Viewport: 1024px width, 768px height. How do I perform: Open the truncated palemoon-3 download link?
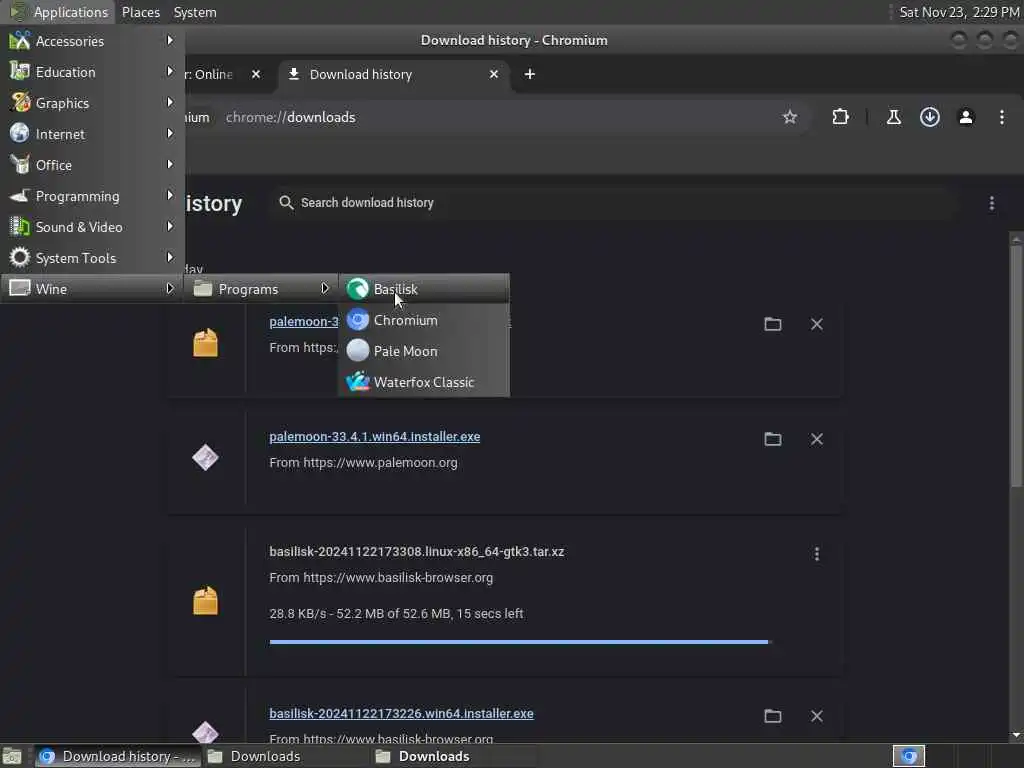(304, 321)
